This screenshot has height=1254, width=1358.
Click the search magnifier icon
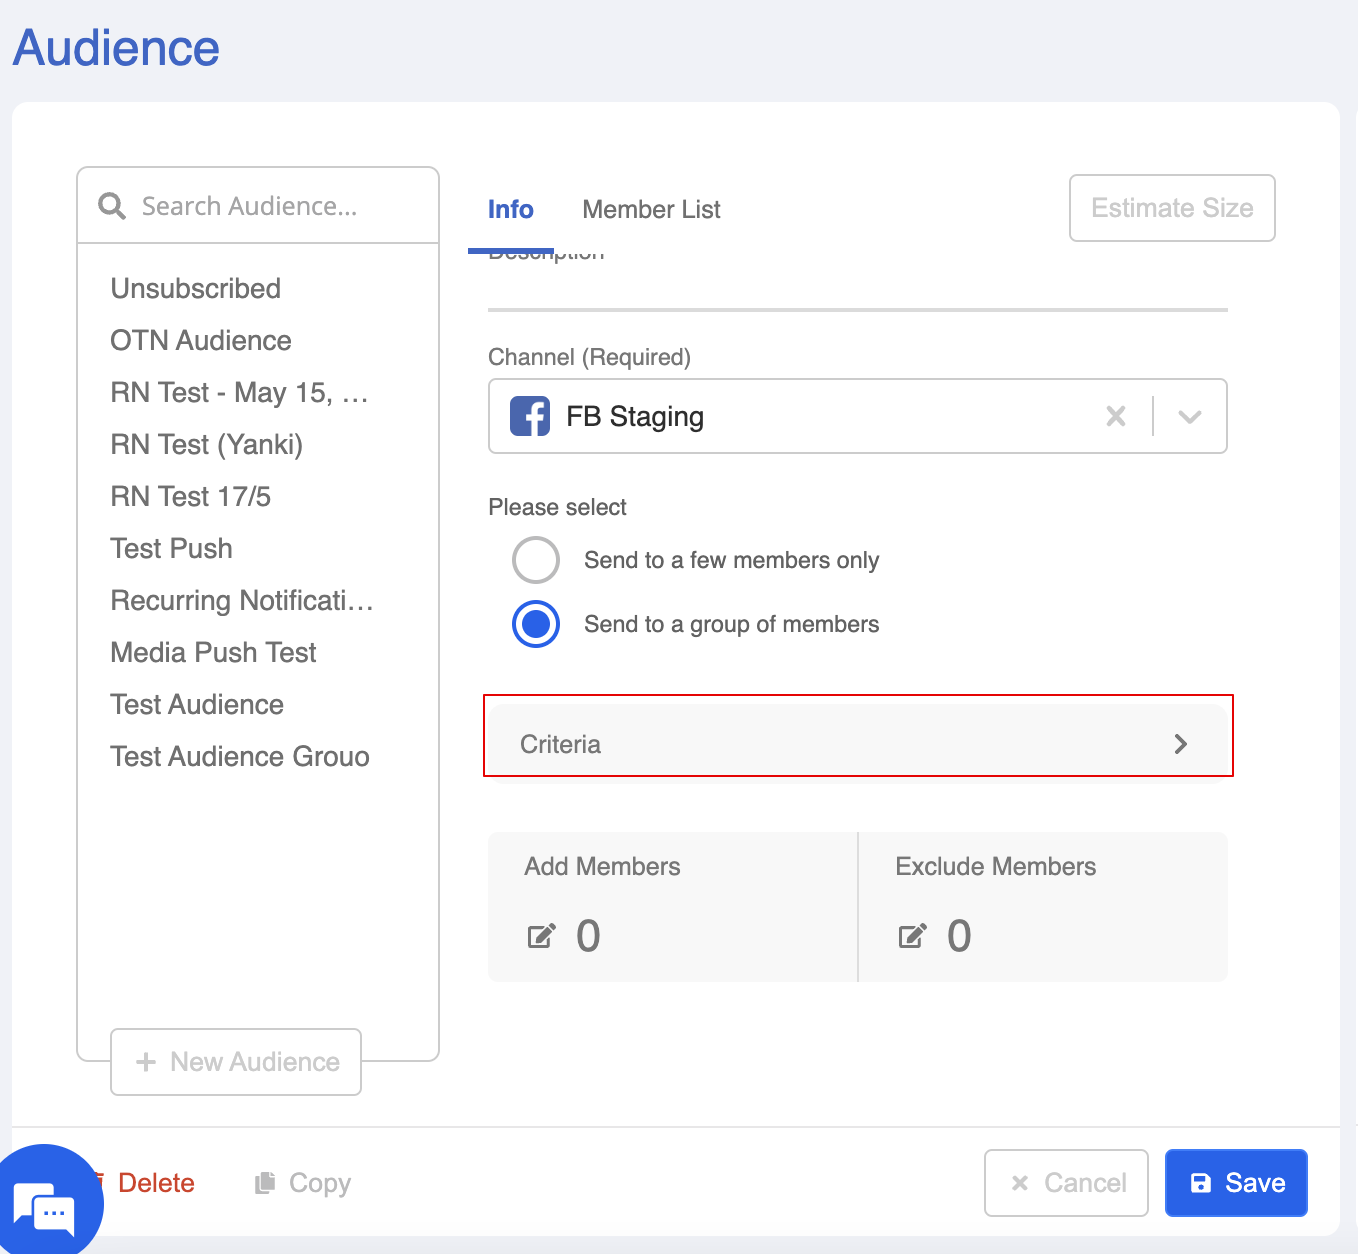[x=112, y=206]
